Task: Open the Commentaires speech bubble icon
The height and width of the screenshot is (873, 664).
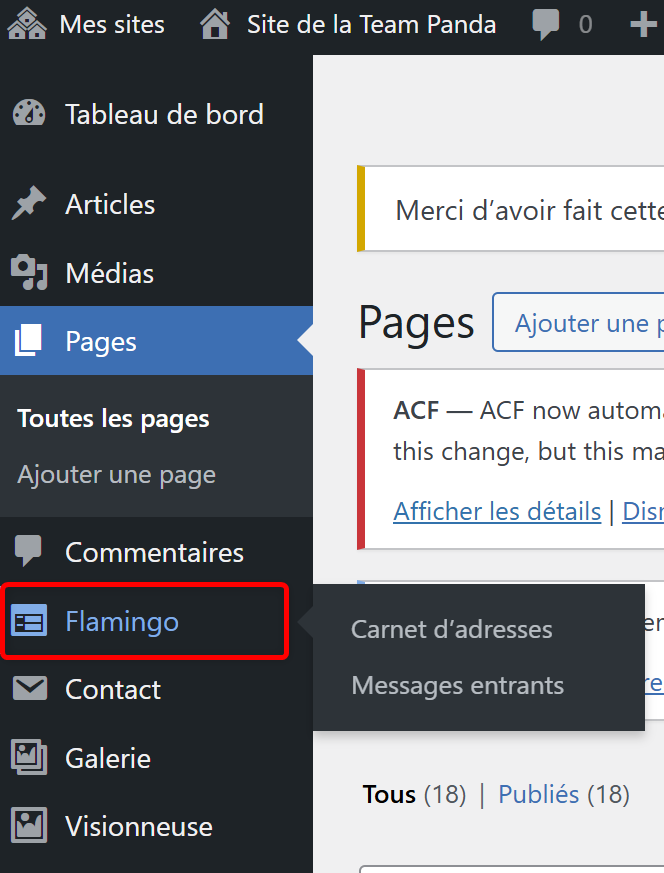Action: 28,551
